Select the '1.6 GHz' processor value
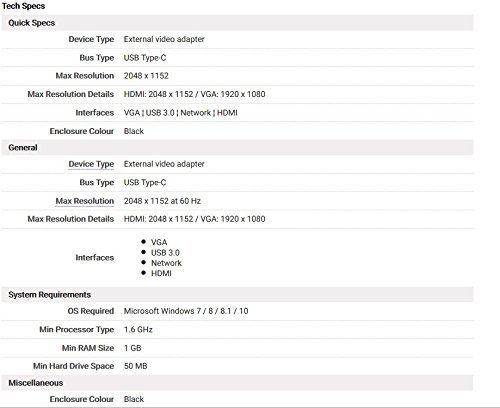500x408 pixels. (138, 330)
